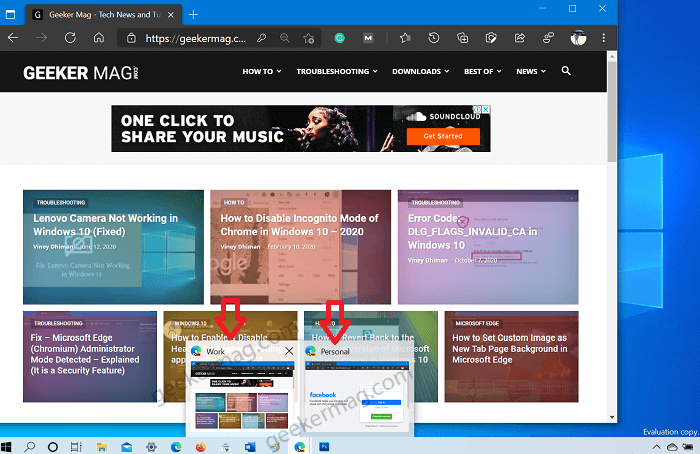Screen dimensions: 700x454
Task: Click the GEEKER MAG site logo
Action: [x=81, y=73]
